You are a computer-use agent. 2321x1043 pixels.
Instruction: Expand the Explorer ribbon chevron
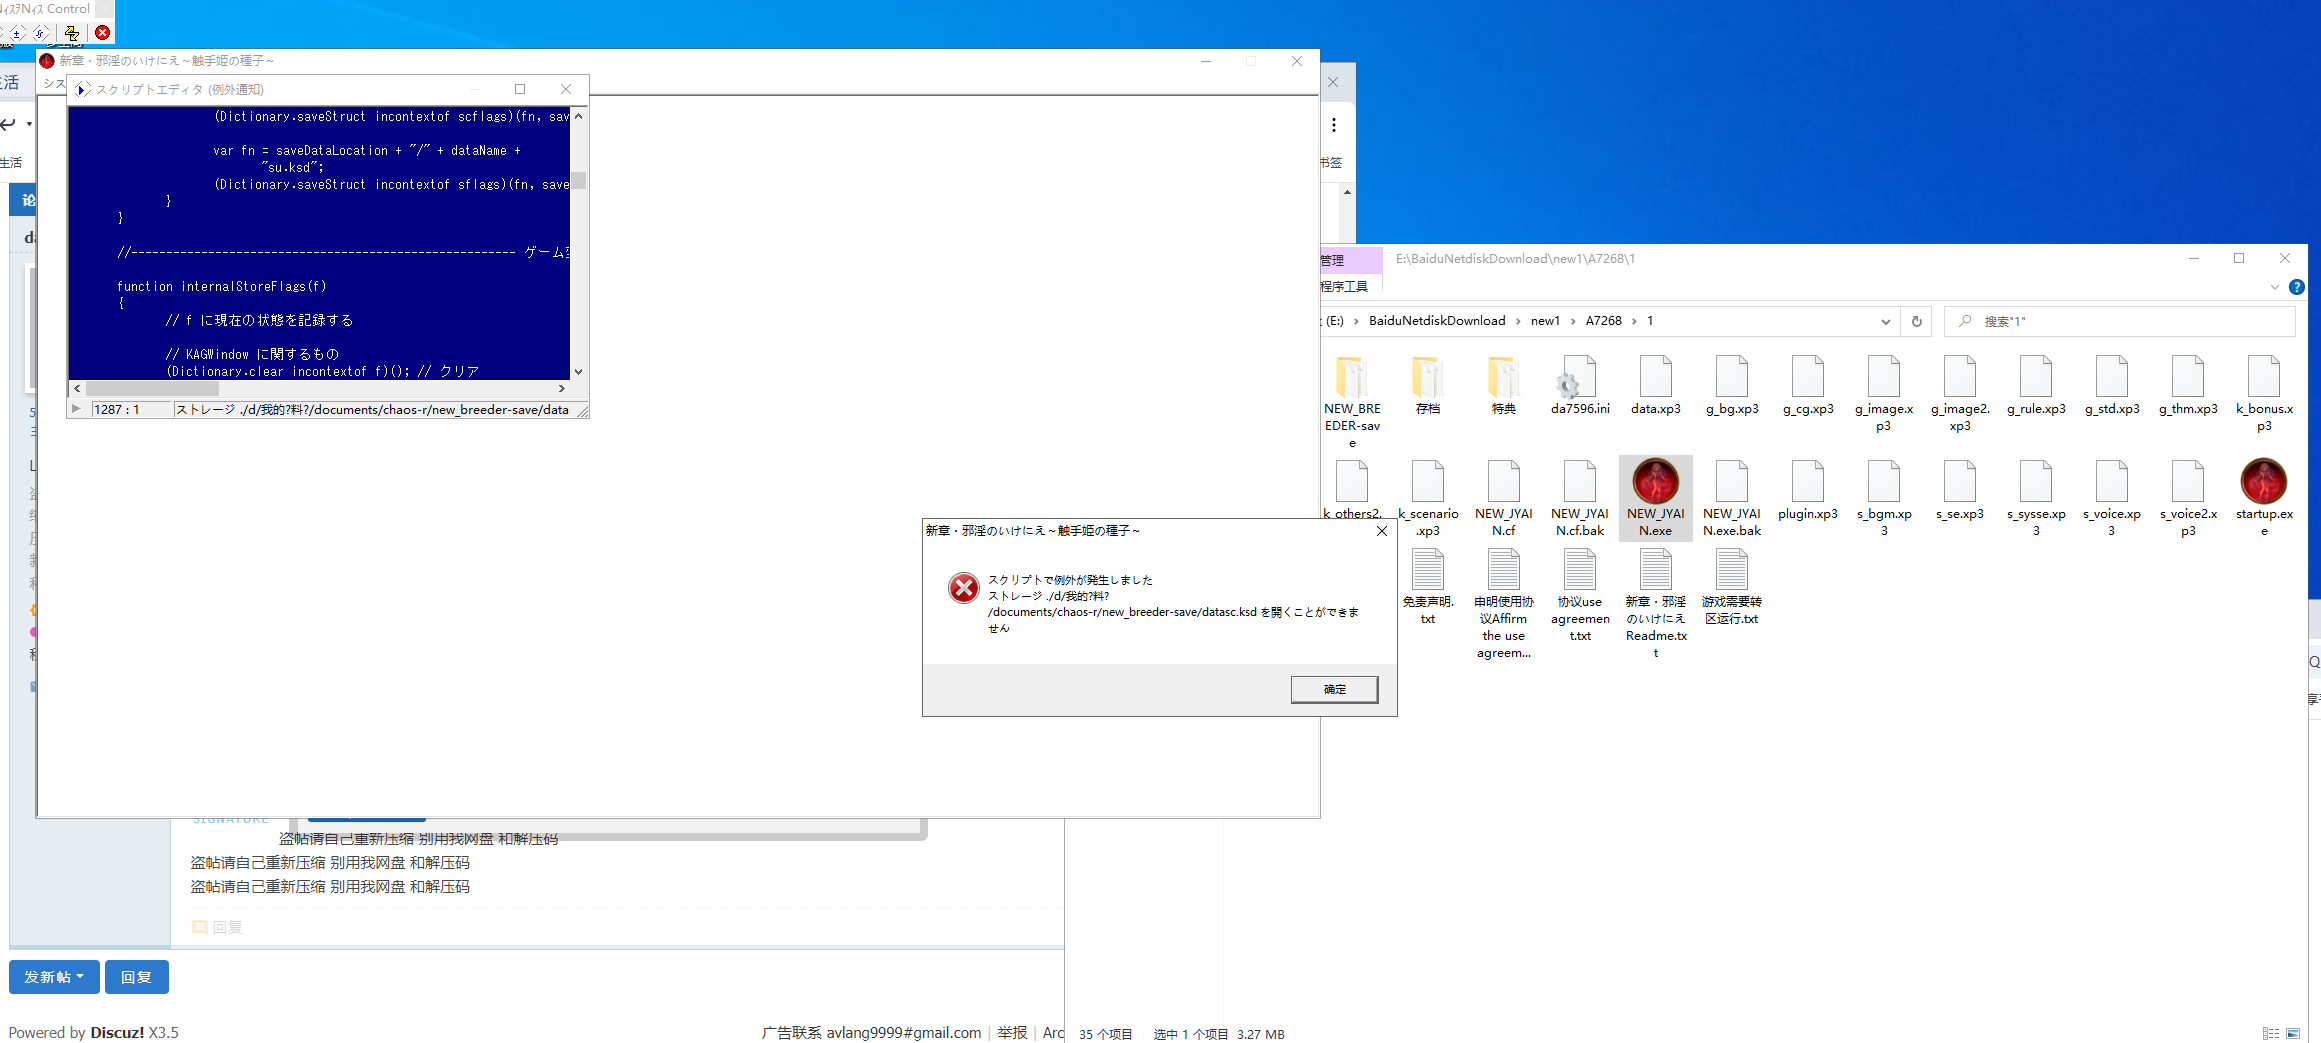tap(2274, 287)
